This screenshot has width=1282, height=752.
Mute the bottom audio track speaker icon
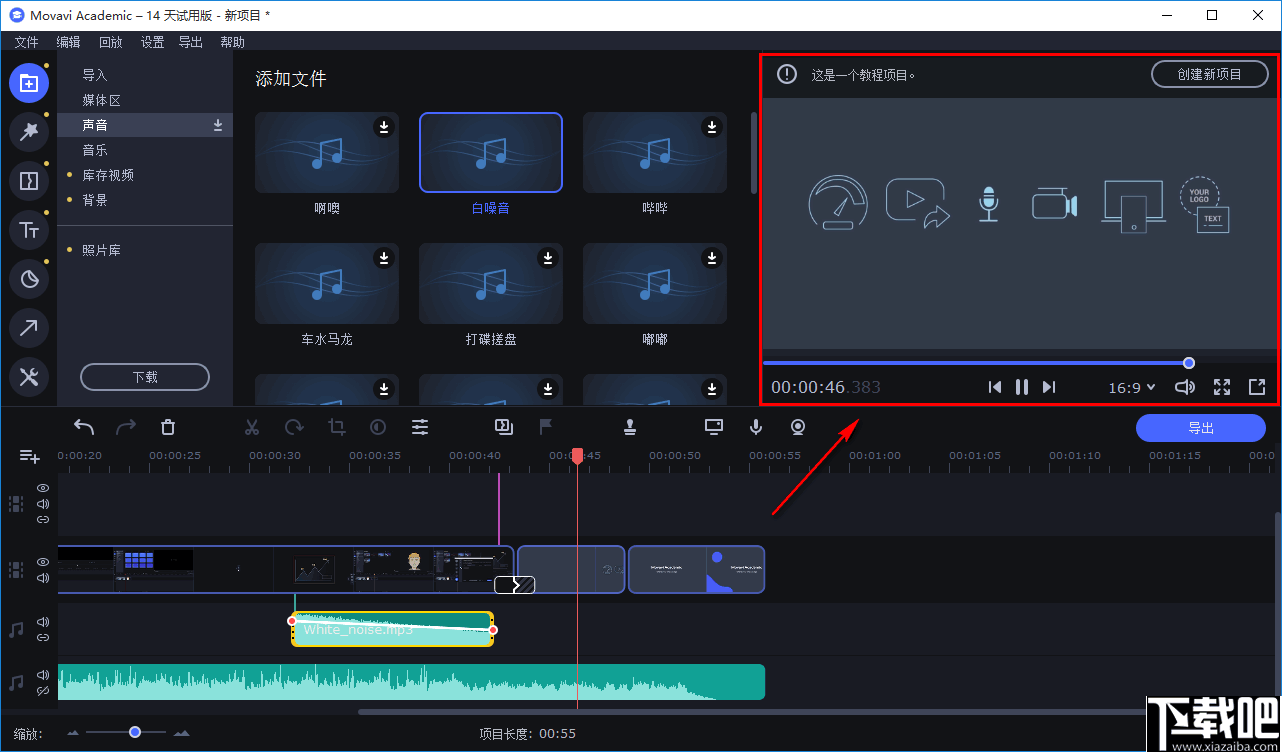(x=42, y=675)
